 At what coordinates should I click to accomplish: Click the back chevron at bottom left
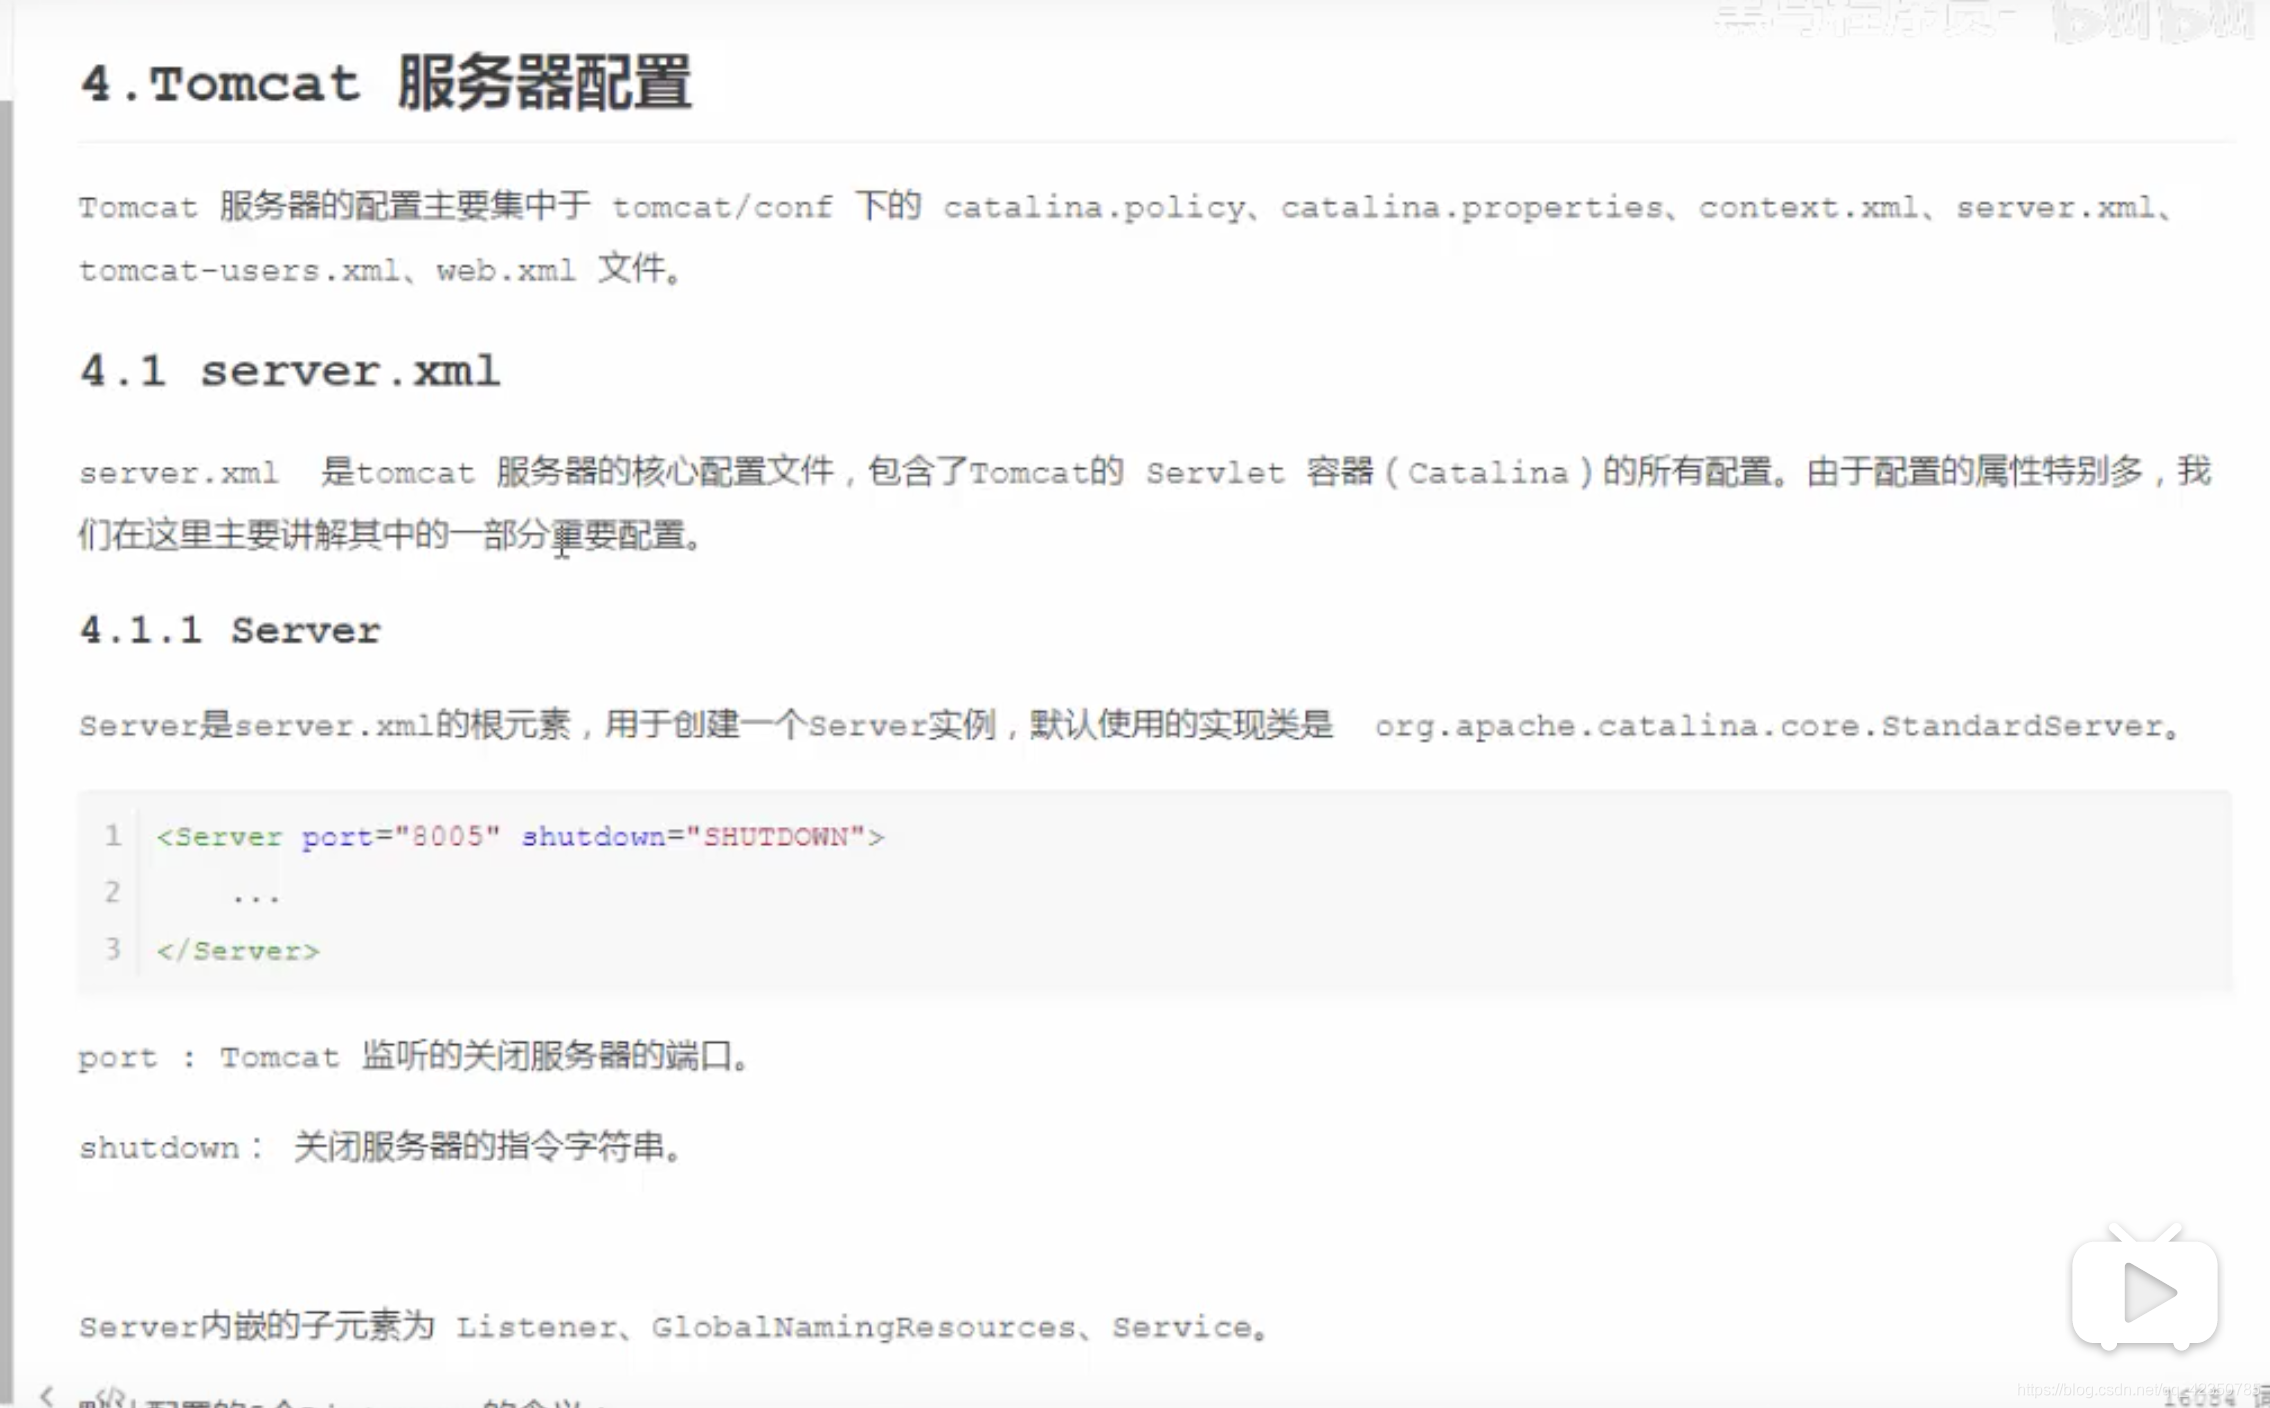(x=46, y=1395)
